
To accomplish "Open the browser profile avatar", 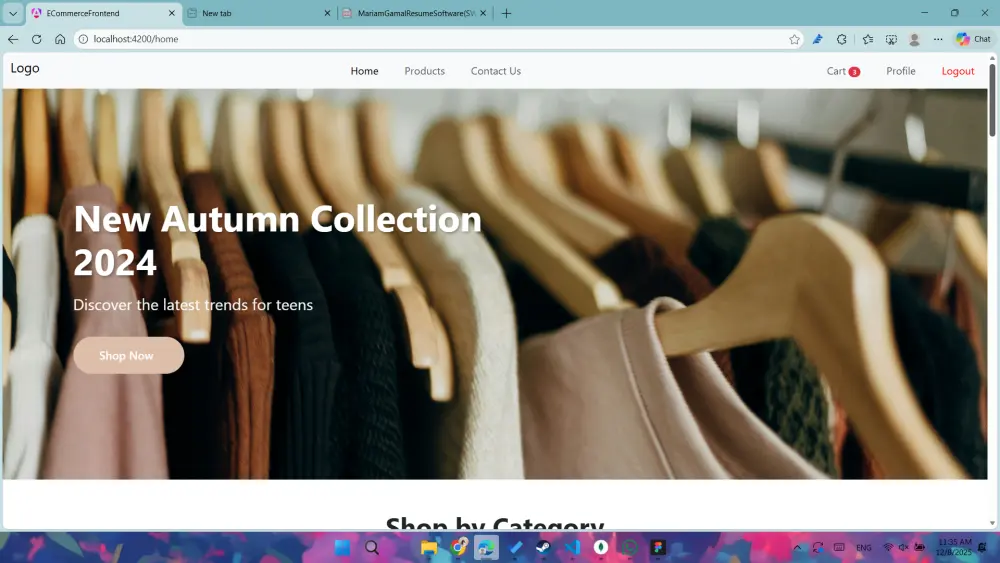I will pos(914,39).
